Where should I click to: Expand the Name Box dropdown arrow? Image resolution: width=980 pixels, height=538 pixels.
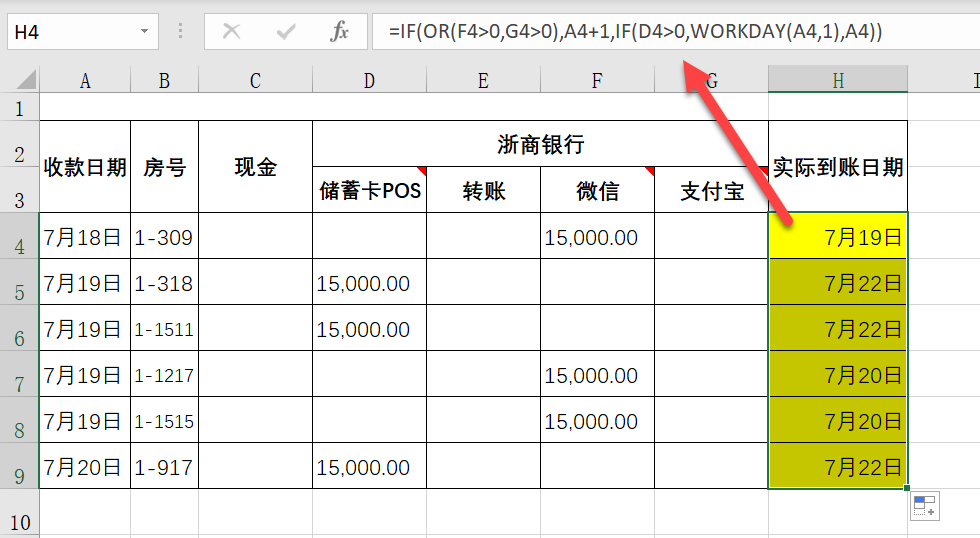(x=145, y=32)
